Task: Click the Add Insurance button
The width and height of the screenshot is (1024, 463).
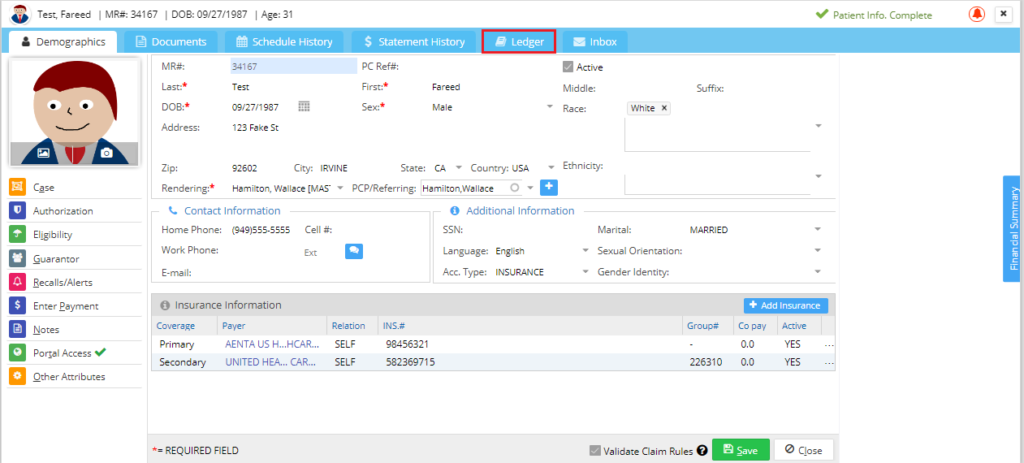Action: (786, 306)
